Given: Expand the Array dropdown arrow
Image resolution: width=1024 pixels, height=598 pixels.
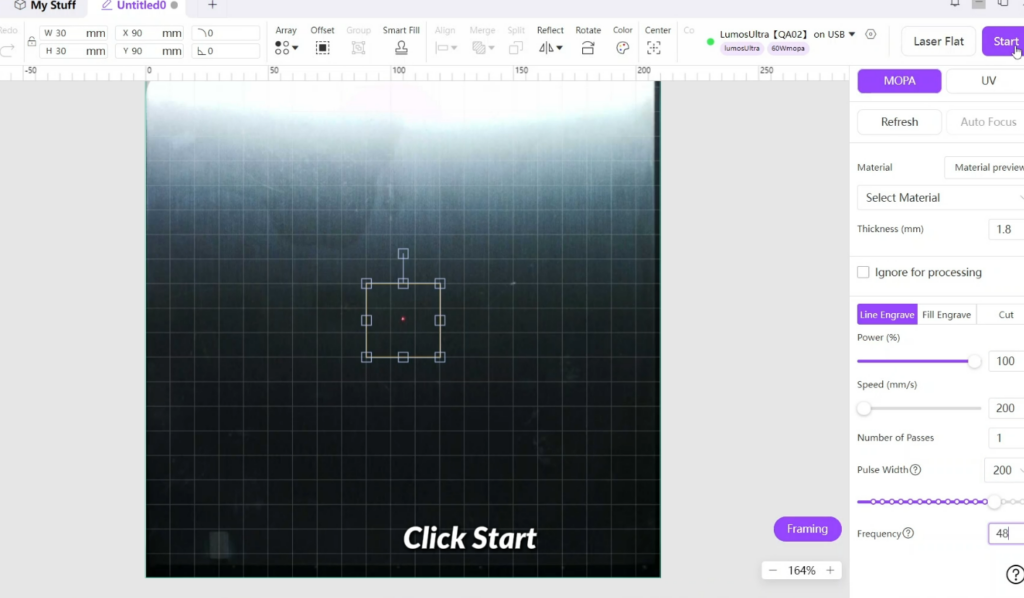Looking at the screenshot, I should pyautogui.click(x=295, y=48).
